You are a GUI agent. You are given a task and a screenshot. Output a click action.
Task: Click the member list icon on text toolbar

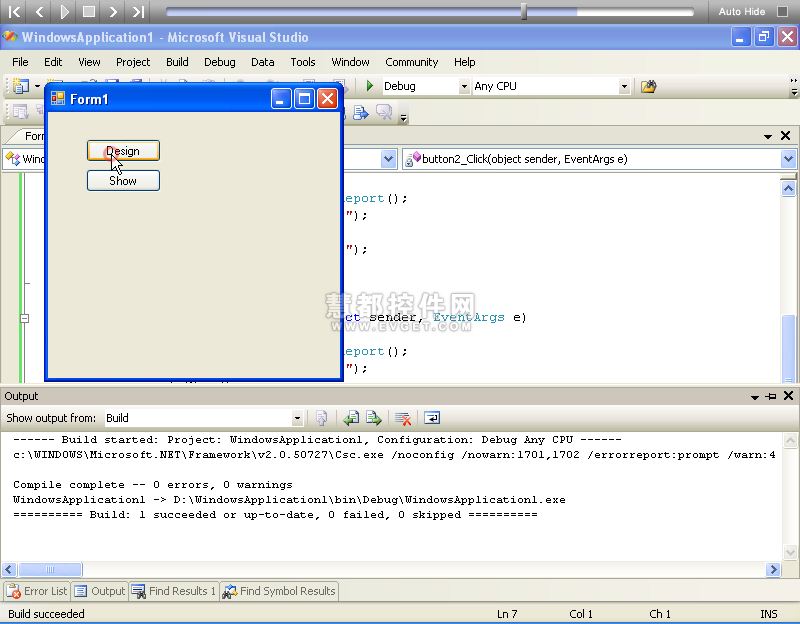coord(20,112)
